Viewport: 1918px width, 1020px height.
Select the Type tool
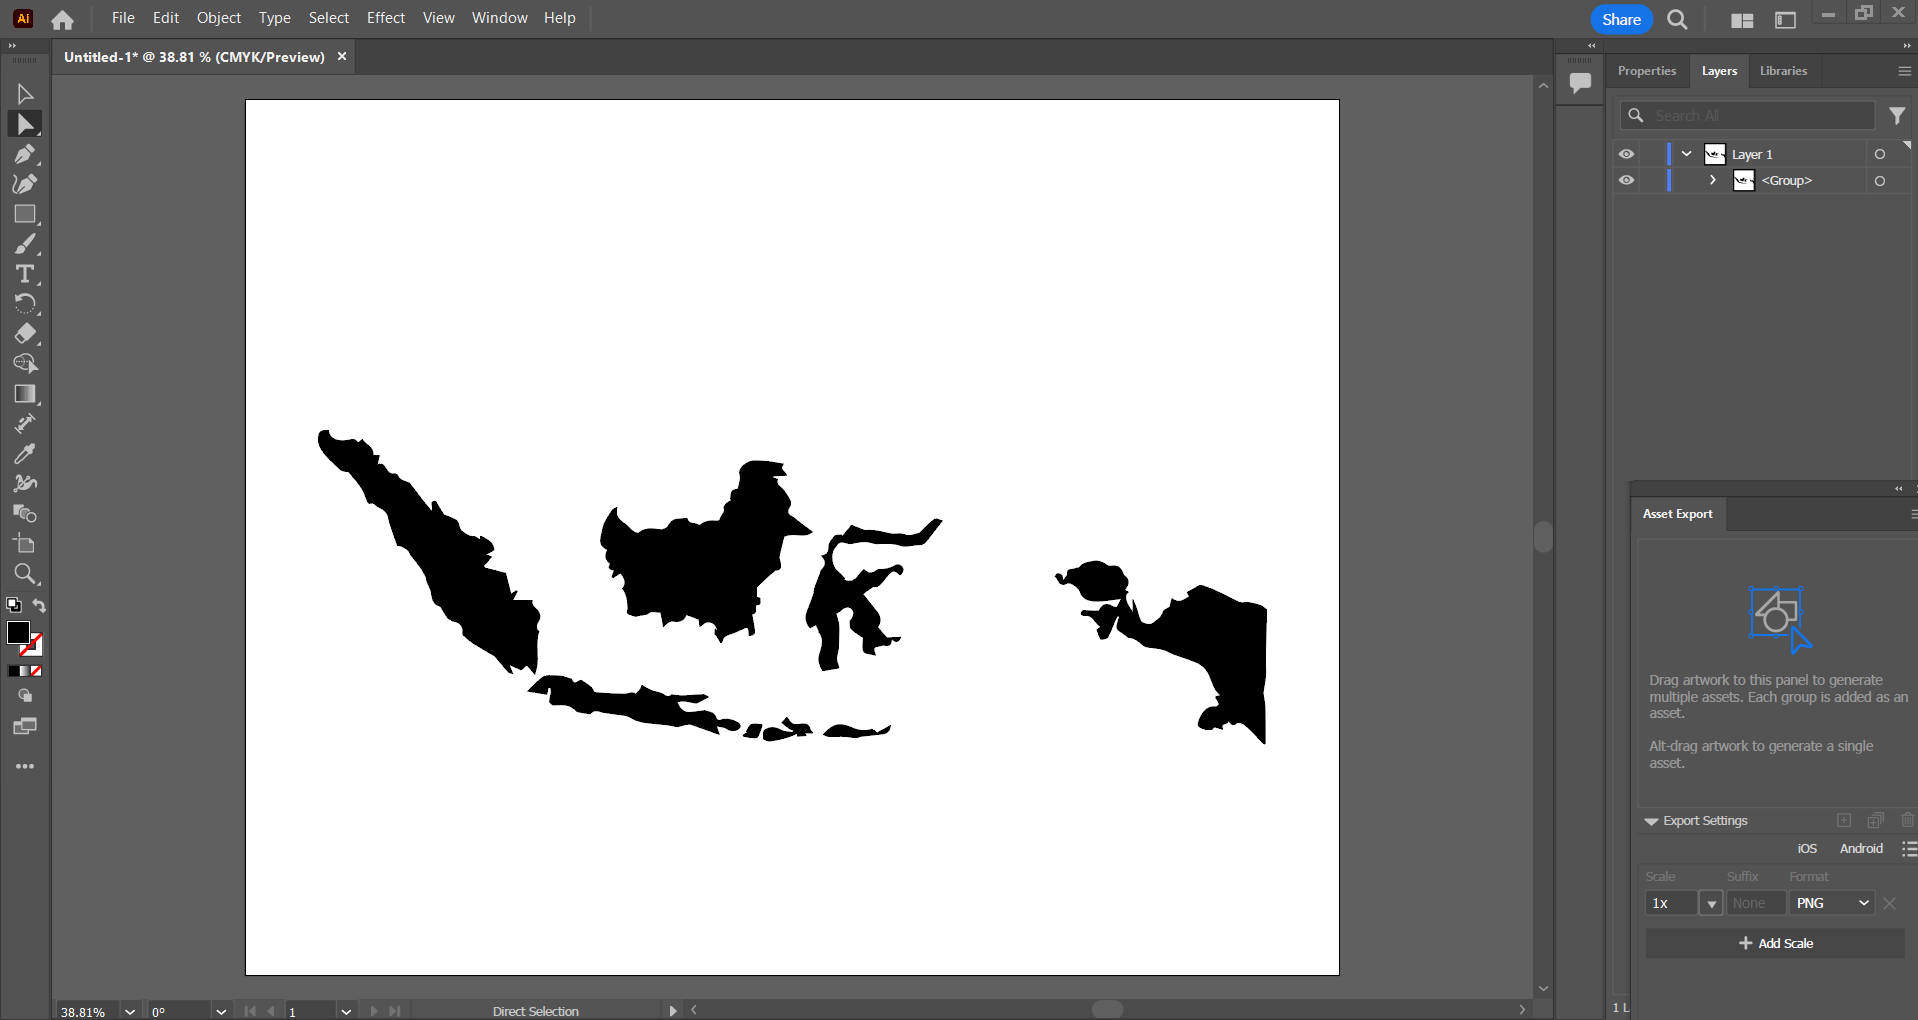tap(25, 274)
